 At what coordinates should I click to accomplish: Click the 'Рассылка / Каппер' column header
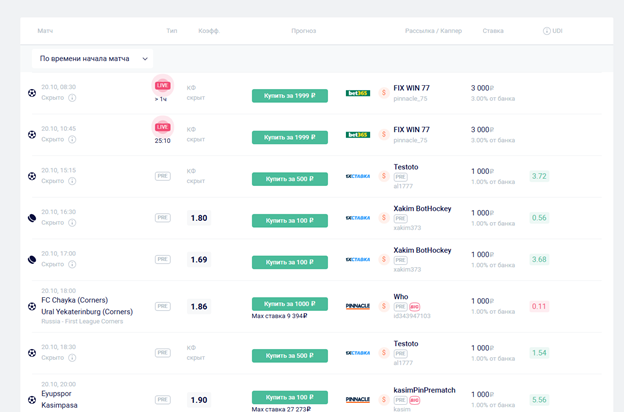(433, 31)
